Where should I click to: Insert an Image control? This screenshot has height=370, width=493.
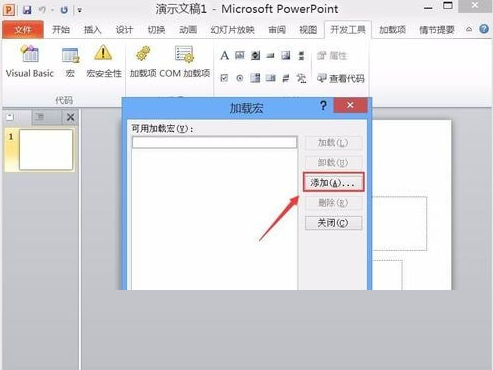click(x=286, y=55)
